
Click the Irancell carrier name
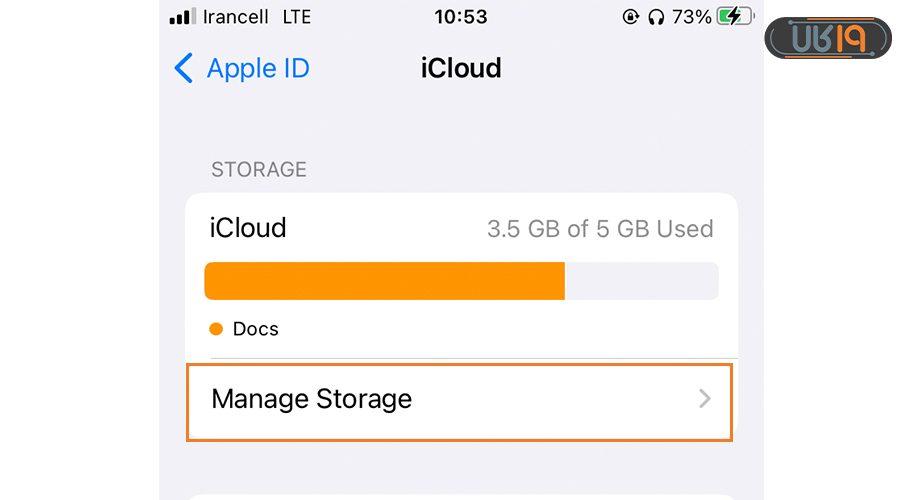point(237,17)
